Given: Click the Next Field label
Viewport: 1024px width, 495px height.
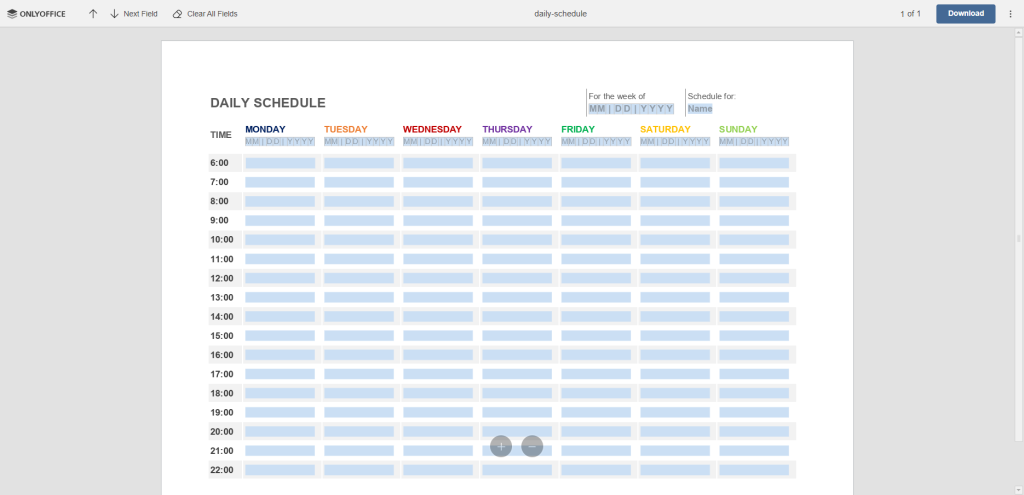Looking at the screenshot, I should (140, 14).
